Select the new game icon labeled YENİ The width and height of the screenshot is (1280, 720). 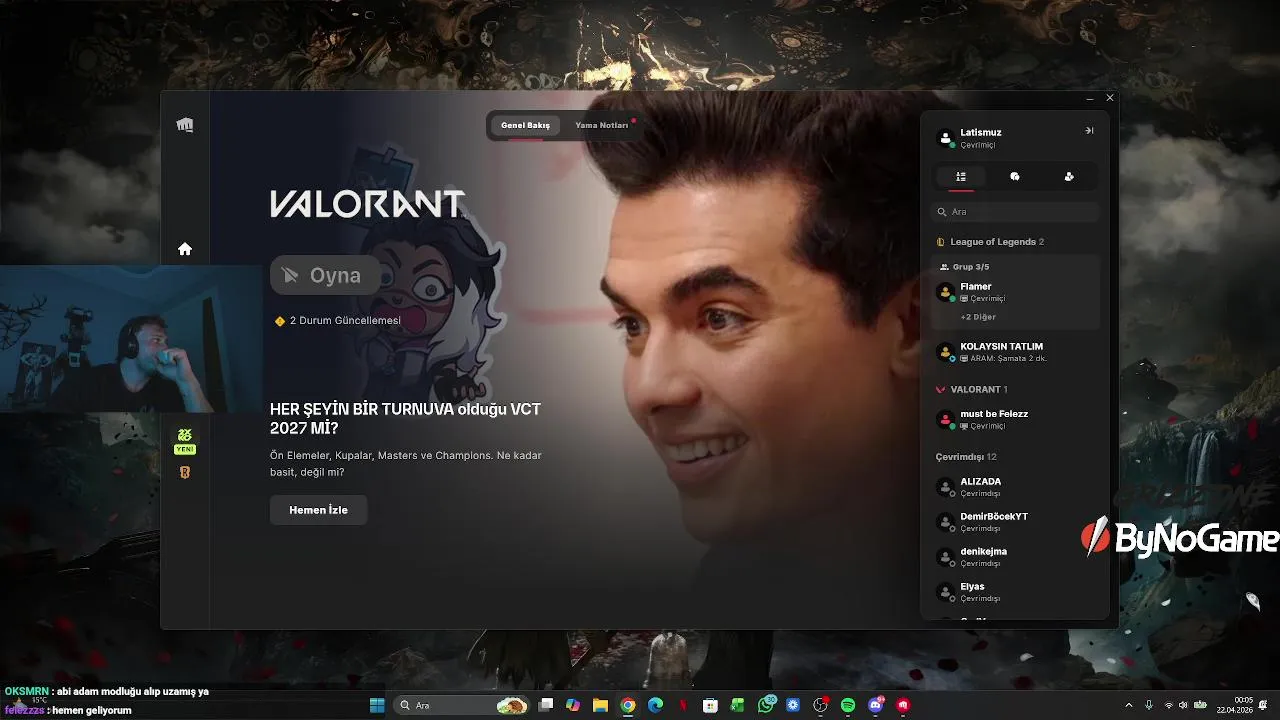tap(185, 441)
